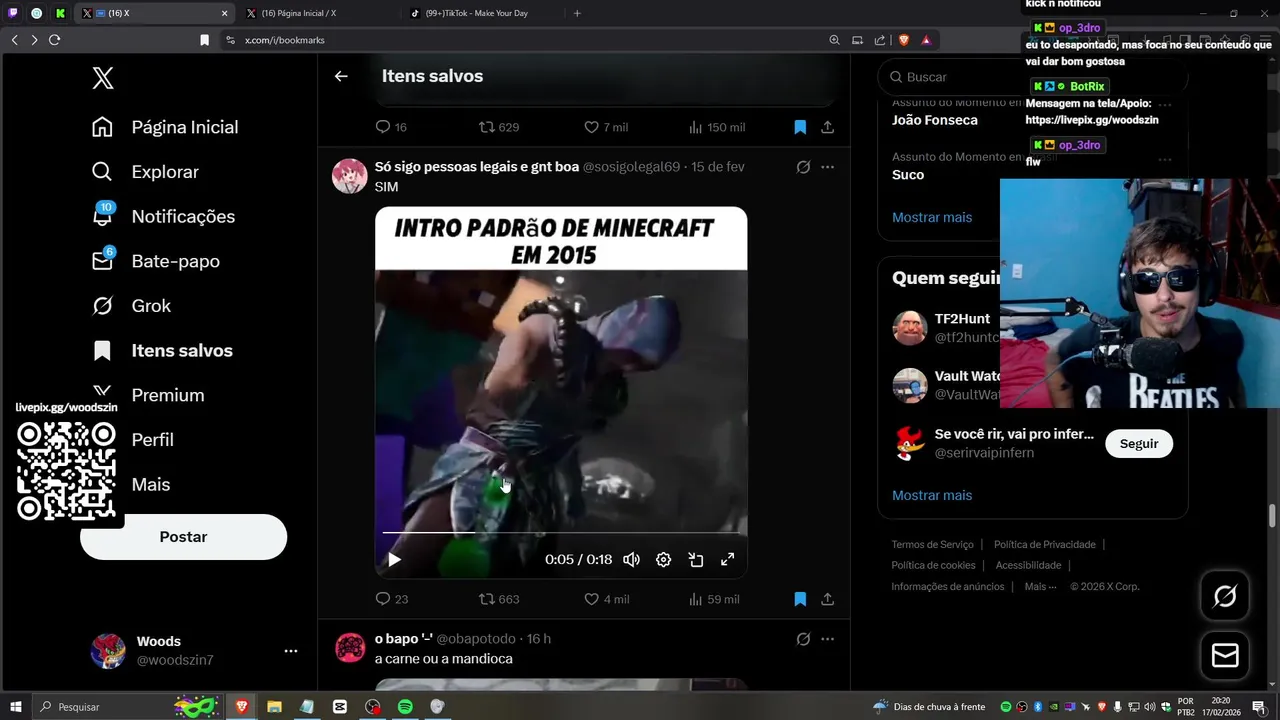Open a new browser tab
This screenshot has height=720, width=1280.
pos(577,13)
